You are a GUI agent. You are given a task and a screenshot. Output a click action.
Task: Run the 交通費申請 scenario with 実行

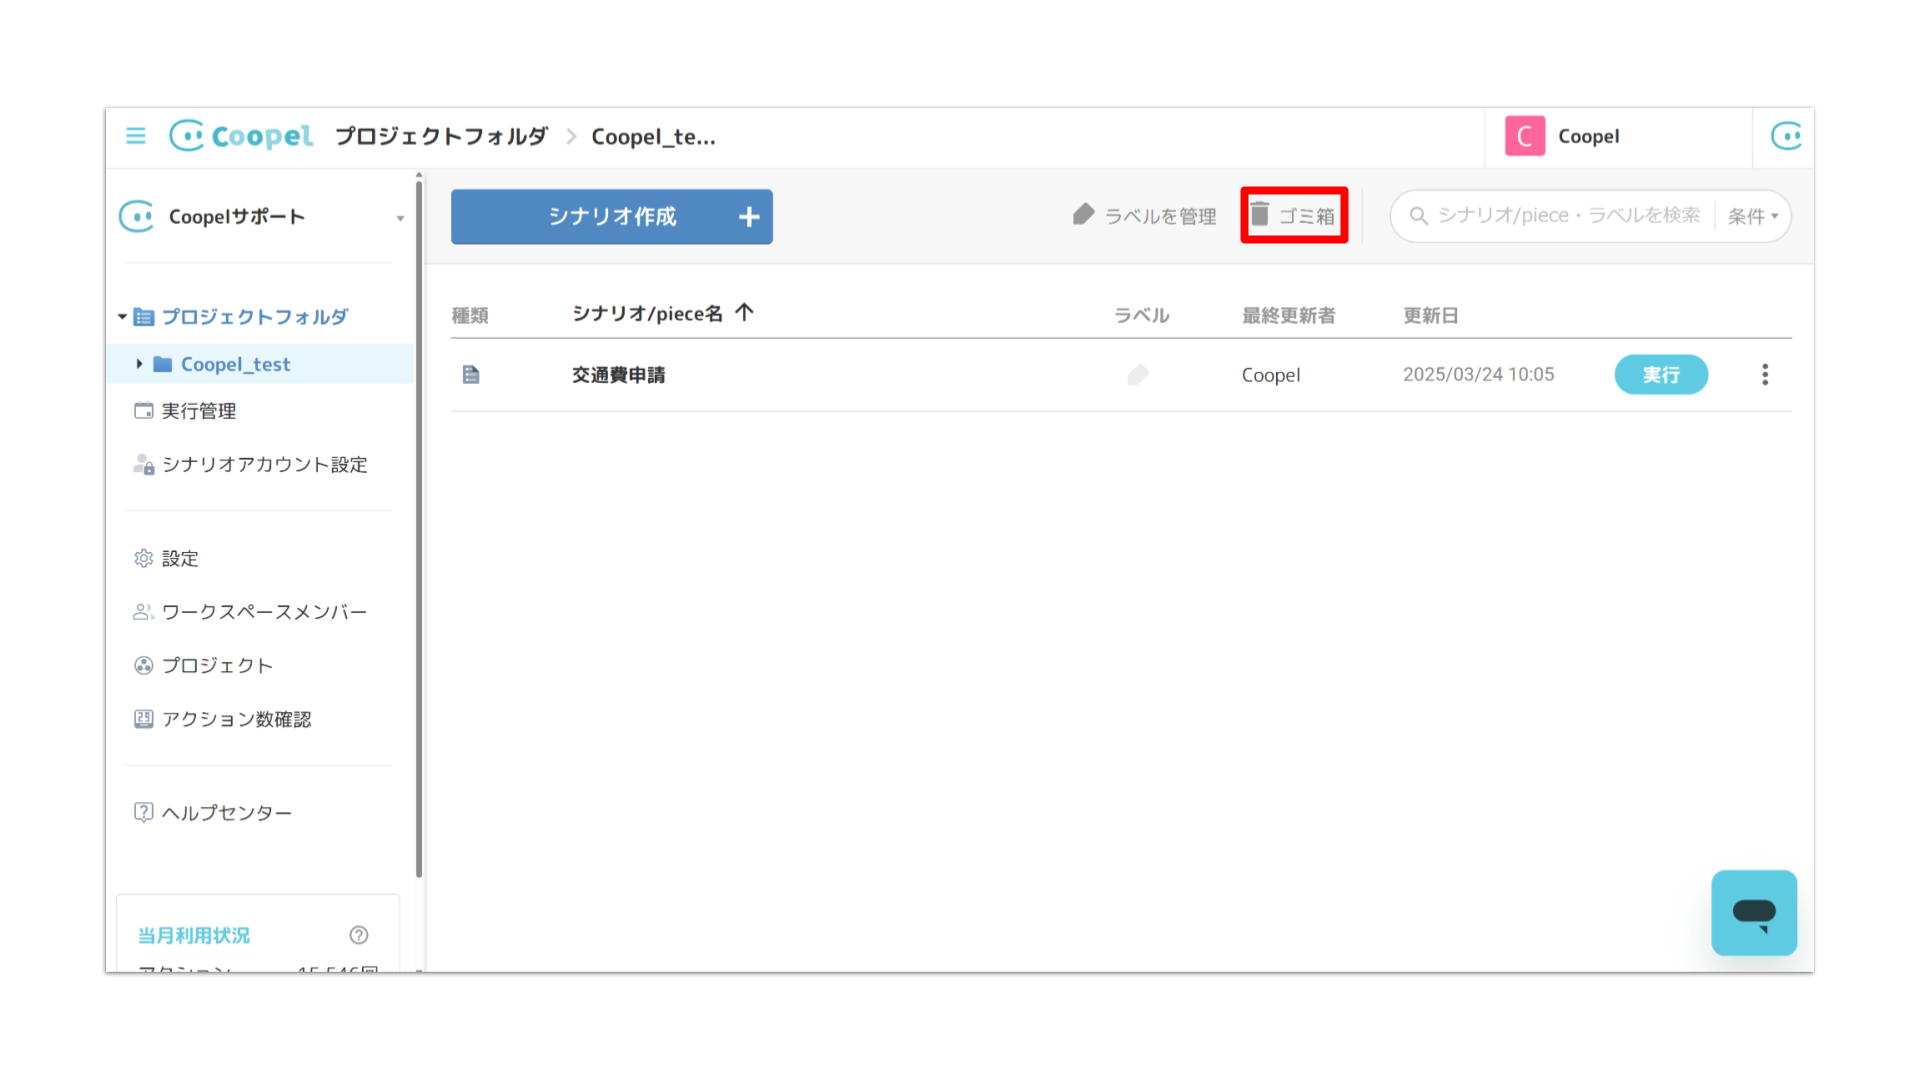[x=1660, y=375]
